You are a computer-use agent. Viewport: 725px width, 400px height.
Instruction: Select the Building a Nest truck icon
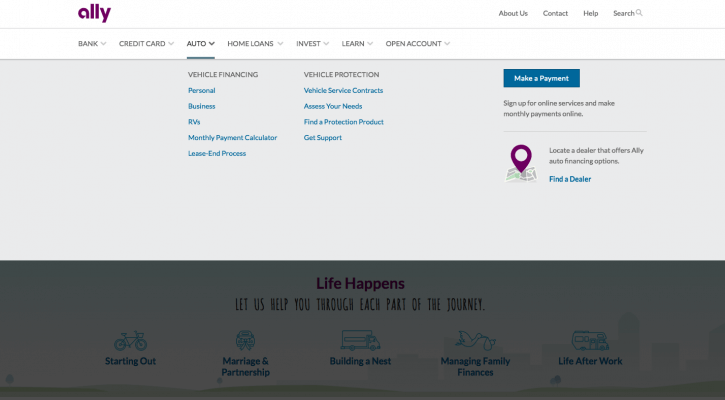coord(360,341)
